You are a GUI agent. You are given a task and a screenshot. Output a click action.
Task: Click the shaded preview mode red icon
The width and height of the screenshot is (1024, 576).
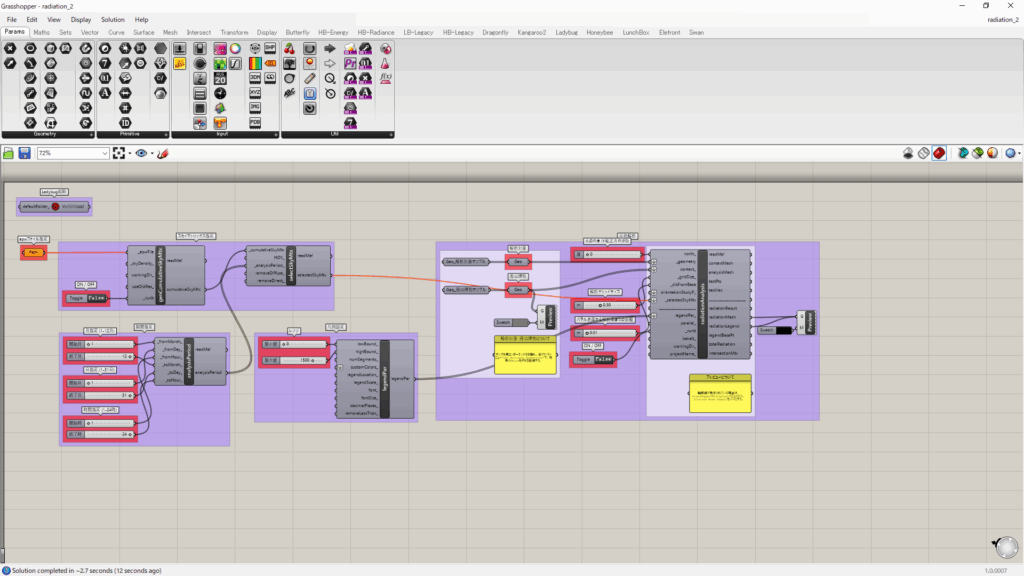[940, 153]
